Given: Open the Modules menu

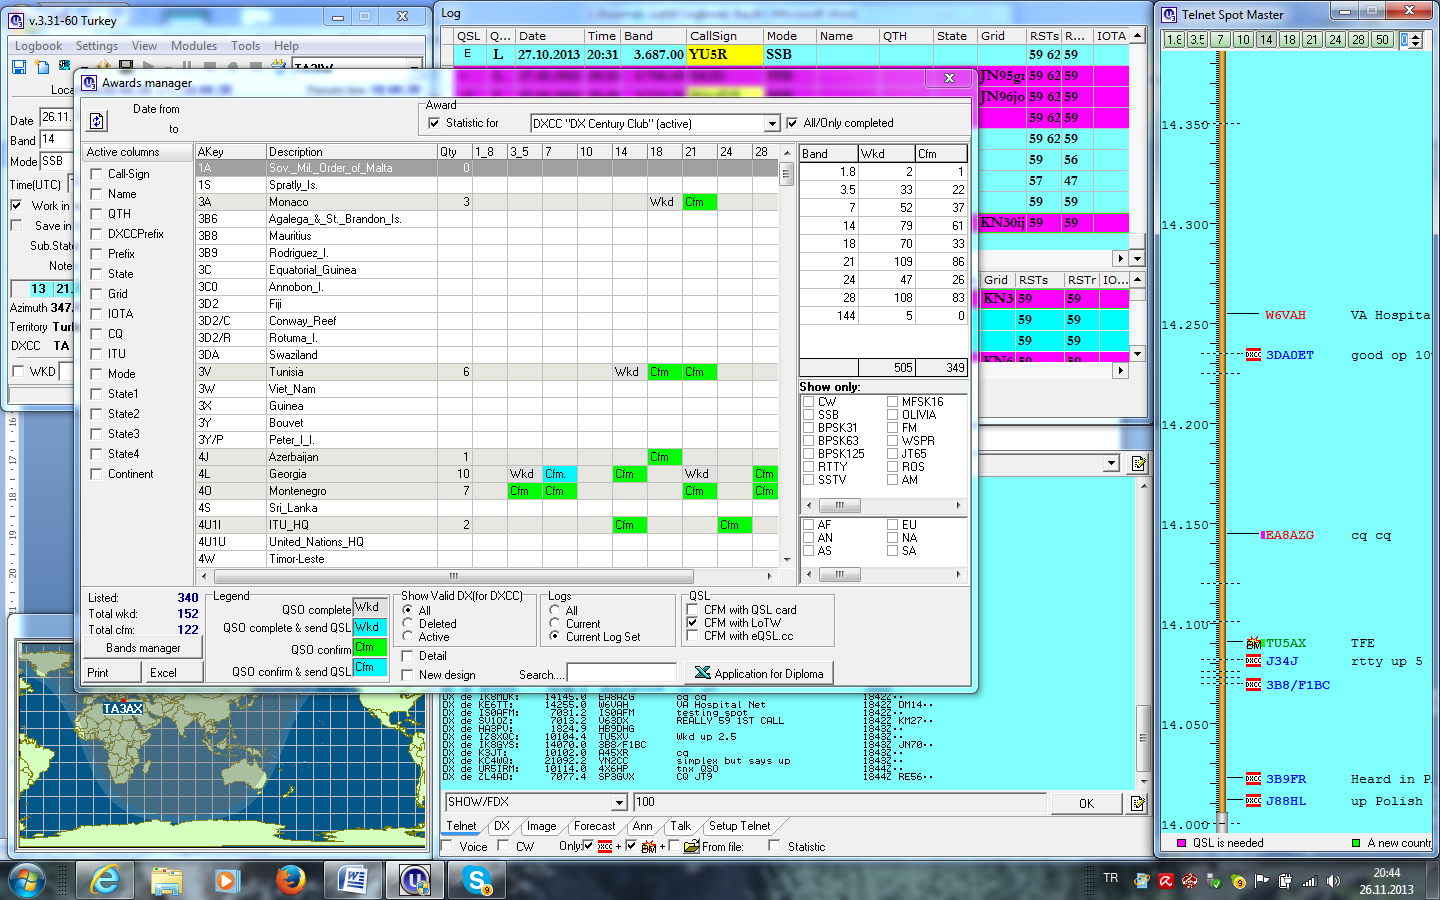Looking at the screenshot, I should click(x=194, y=46).
